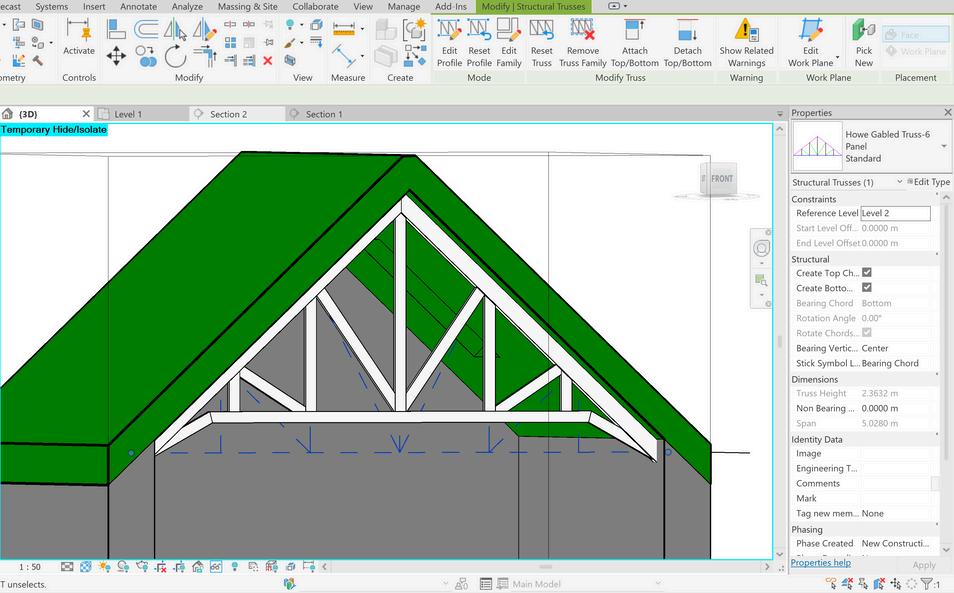This screenshot has width=954, height=593.
Task: Click the Reset Truss tool
Action: (x=541, y=43)
